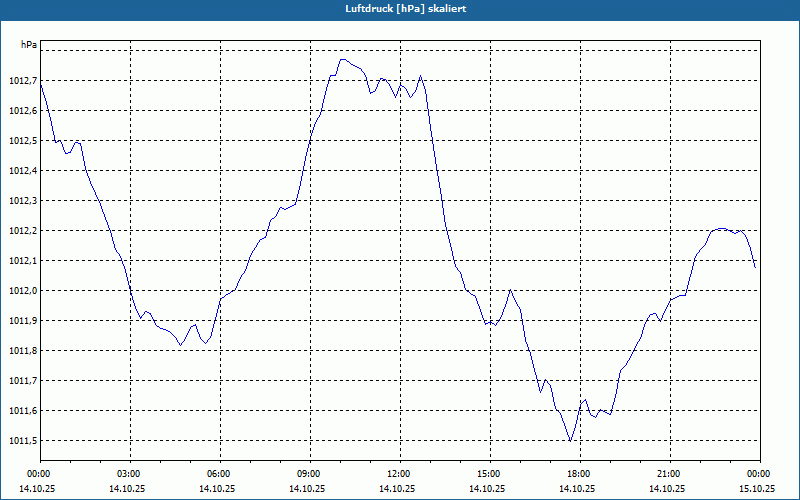Click the 06:00 time axis label
The width and height of the screenshot is (800, 500).
point(220,474)
